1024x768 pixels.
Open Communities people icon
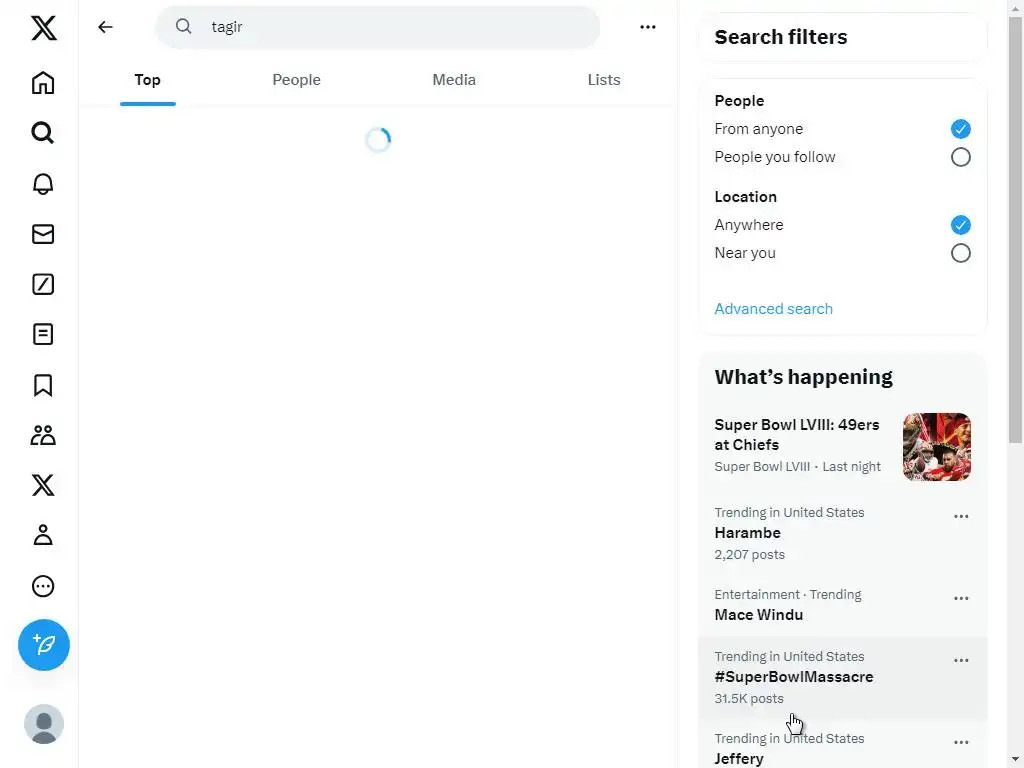(x=43, y=435)
